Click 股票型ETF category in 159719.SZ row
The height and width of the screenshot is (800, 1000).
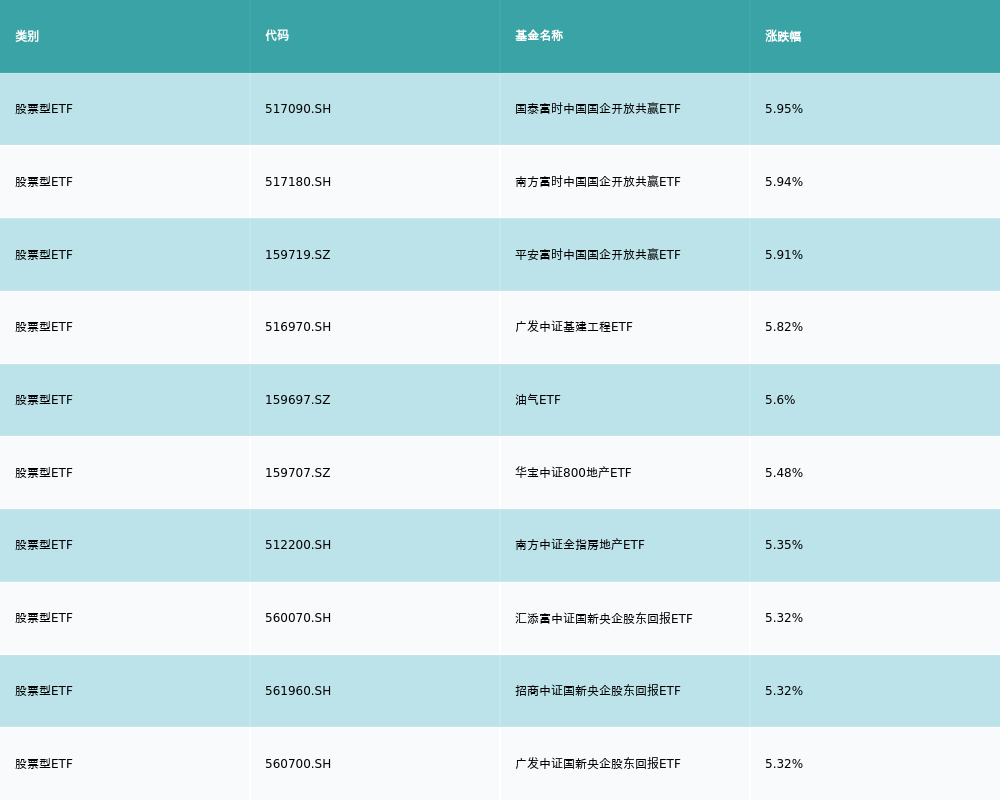[44, 255]
